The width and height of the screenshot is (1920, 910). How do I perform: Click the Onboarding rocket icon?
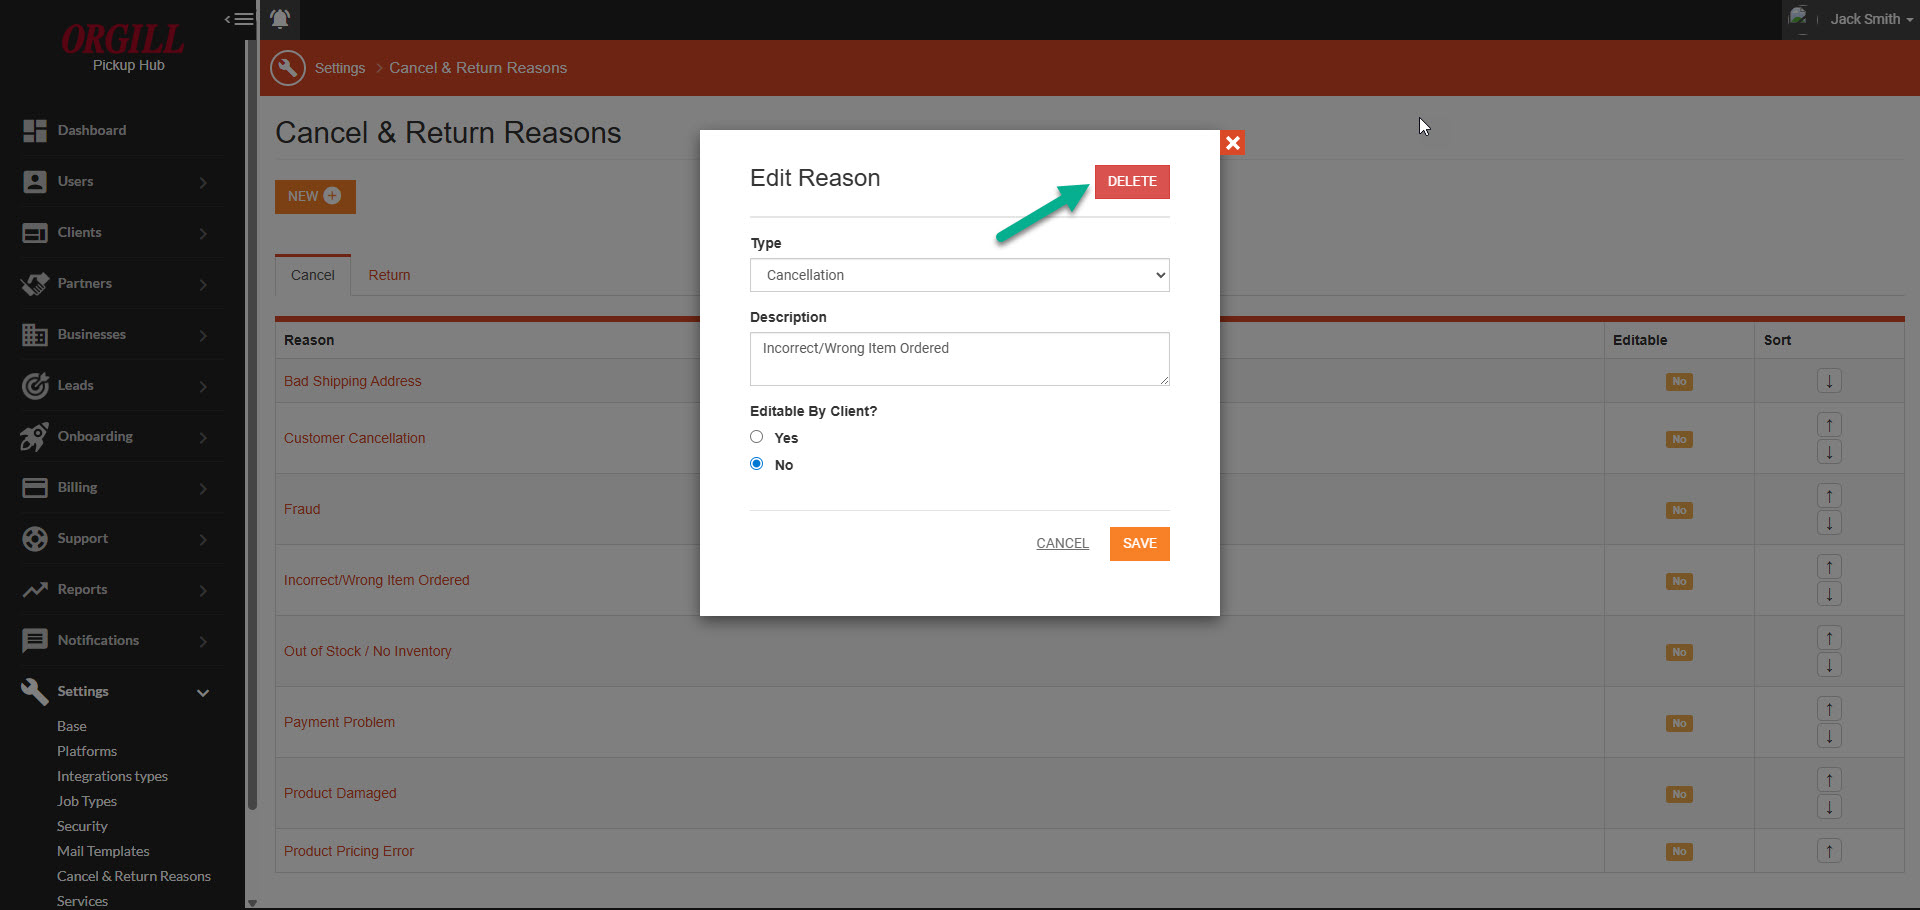[35, 436]
